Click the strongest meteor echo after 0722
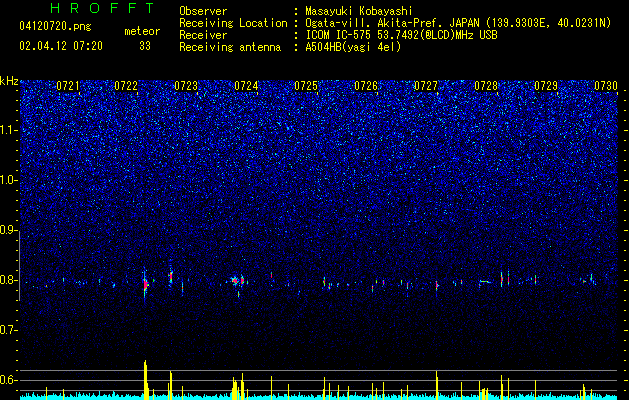 [x=146, y=284]
